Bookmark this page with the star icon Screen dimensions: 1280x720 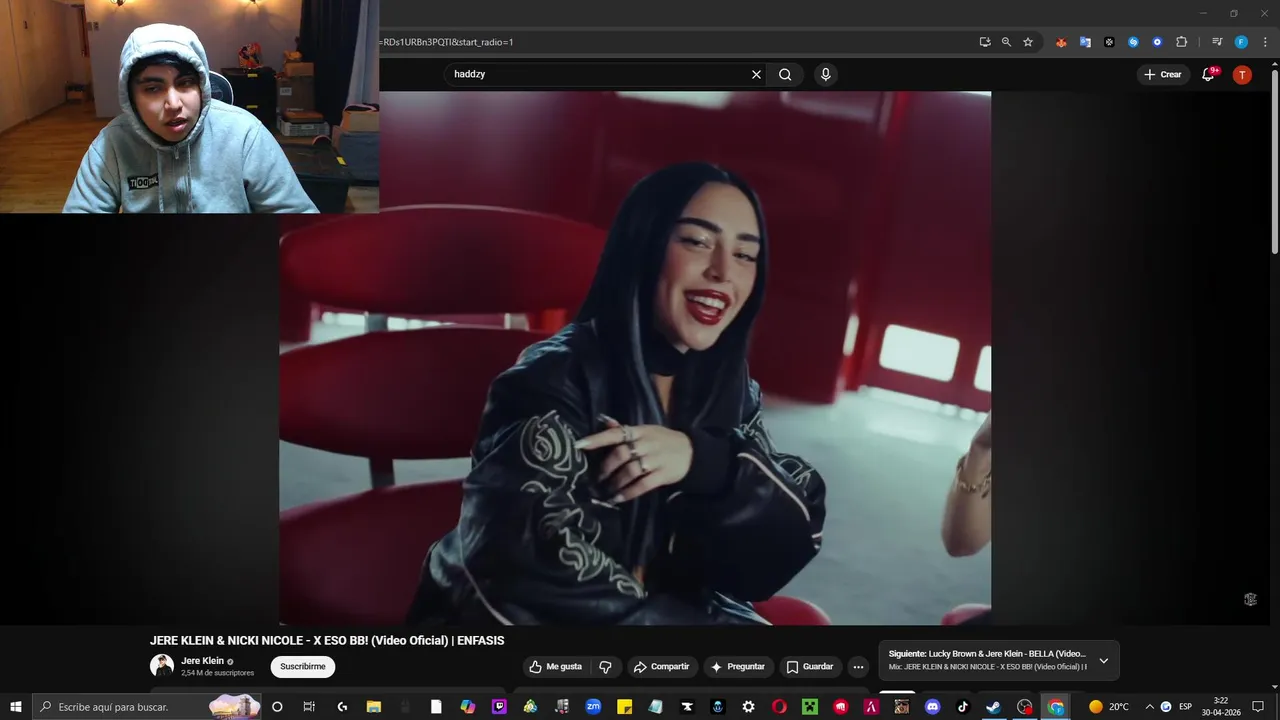[x=1027, y=42]
